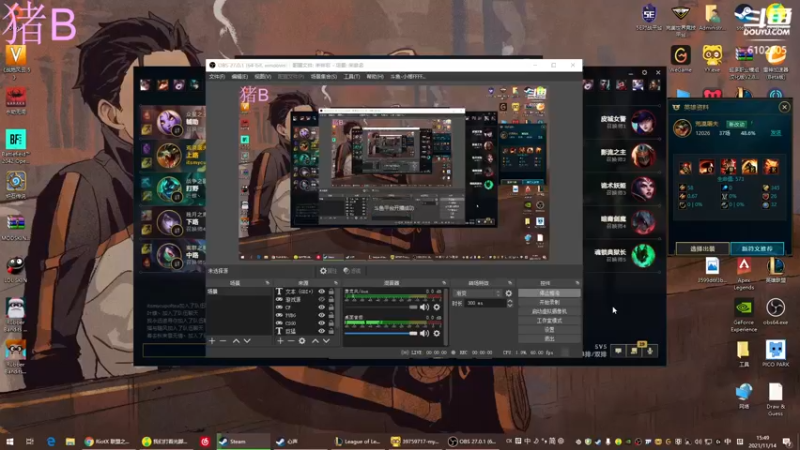Screen dimensions: 800x450
Task: Click the 设置 settings button in controls
Action: 549,330
